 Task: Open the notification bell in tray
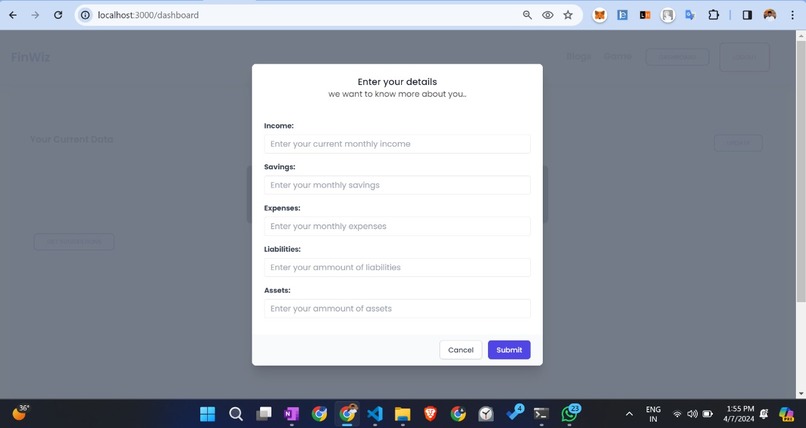pyautogui.click(x=764, y=414)
